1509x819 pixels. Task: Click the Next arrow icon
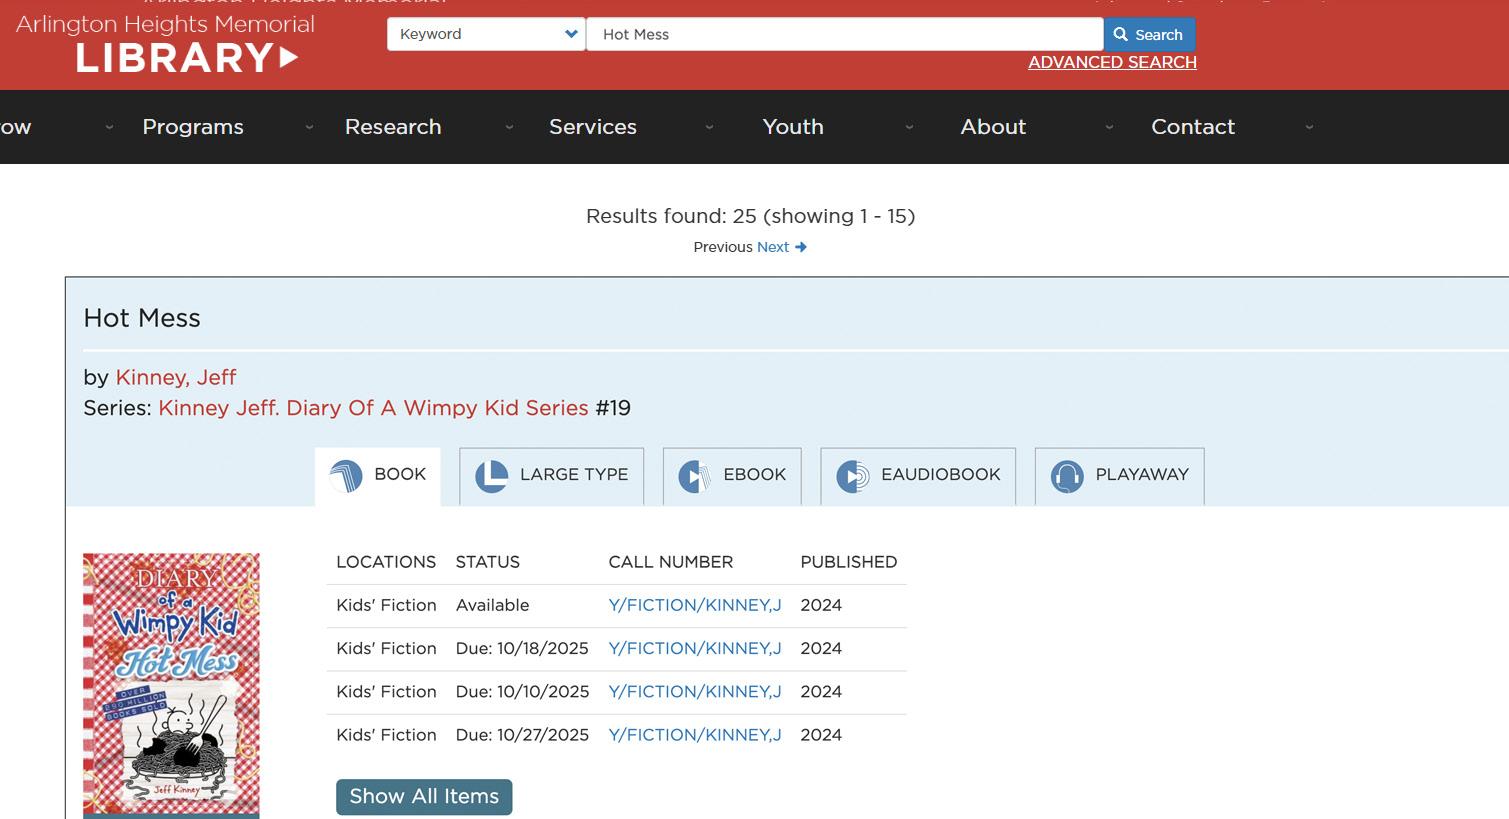(x=801, y=247)
